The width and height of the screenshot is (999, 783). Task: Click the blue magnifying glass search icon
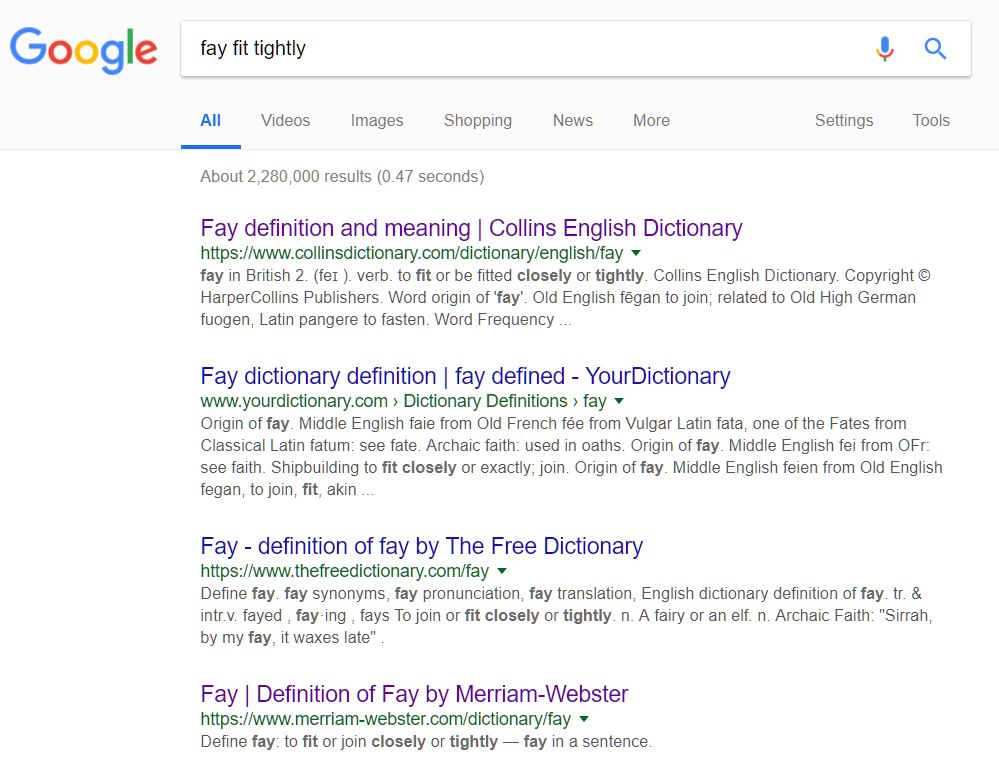pos(935,48)
